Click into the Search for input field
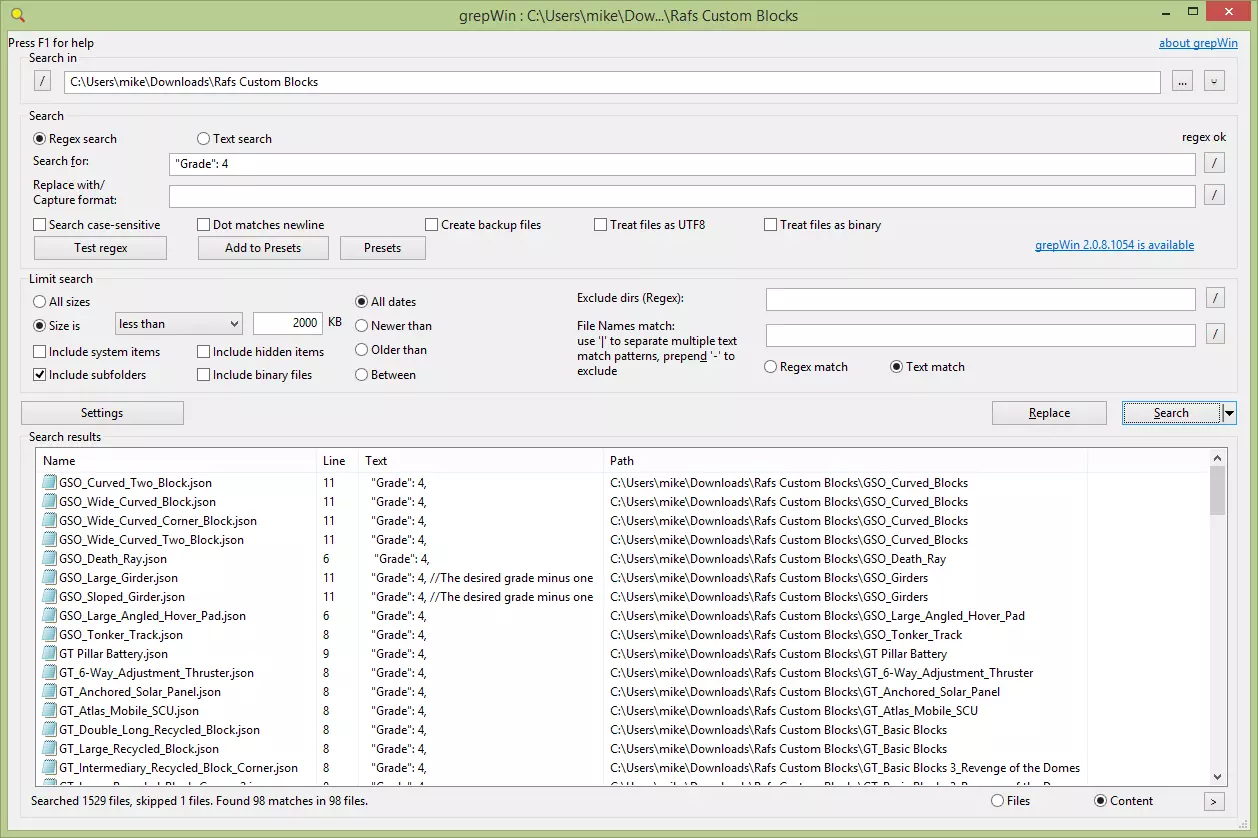 682,163
